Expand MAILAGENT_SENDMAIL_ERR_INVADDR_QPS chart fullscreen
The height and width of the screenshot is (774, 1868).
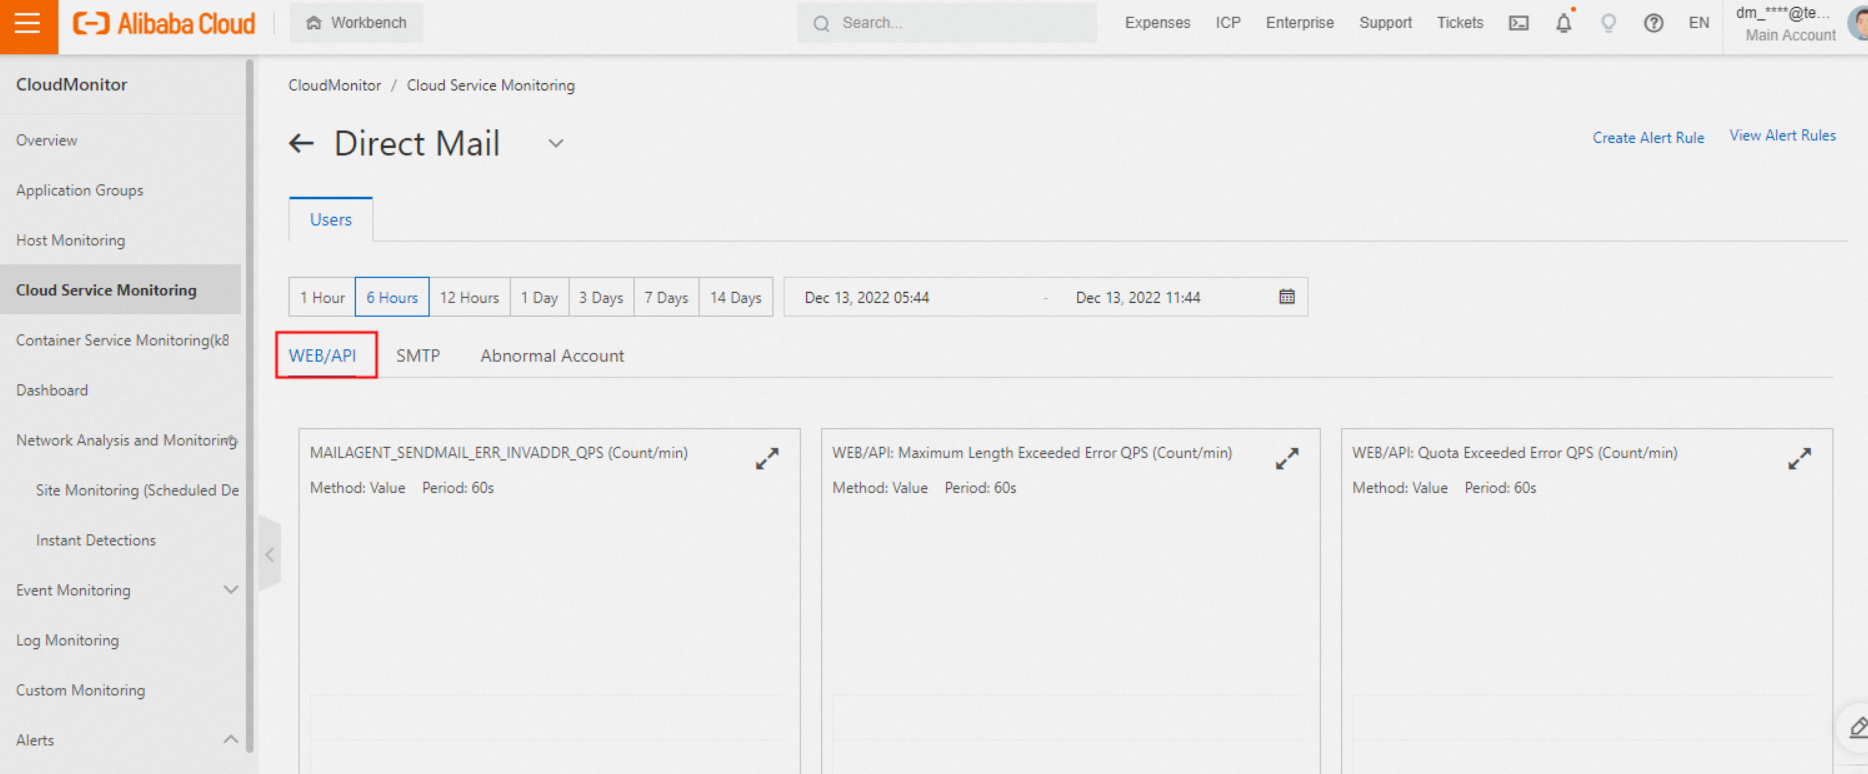pos(767,458)
